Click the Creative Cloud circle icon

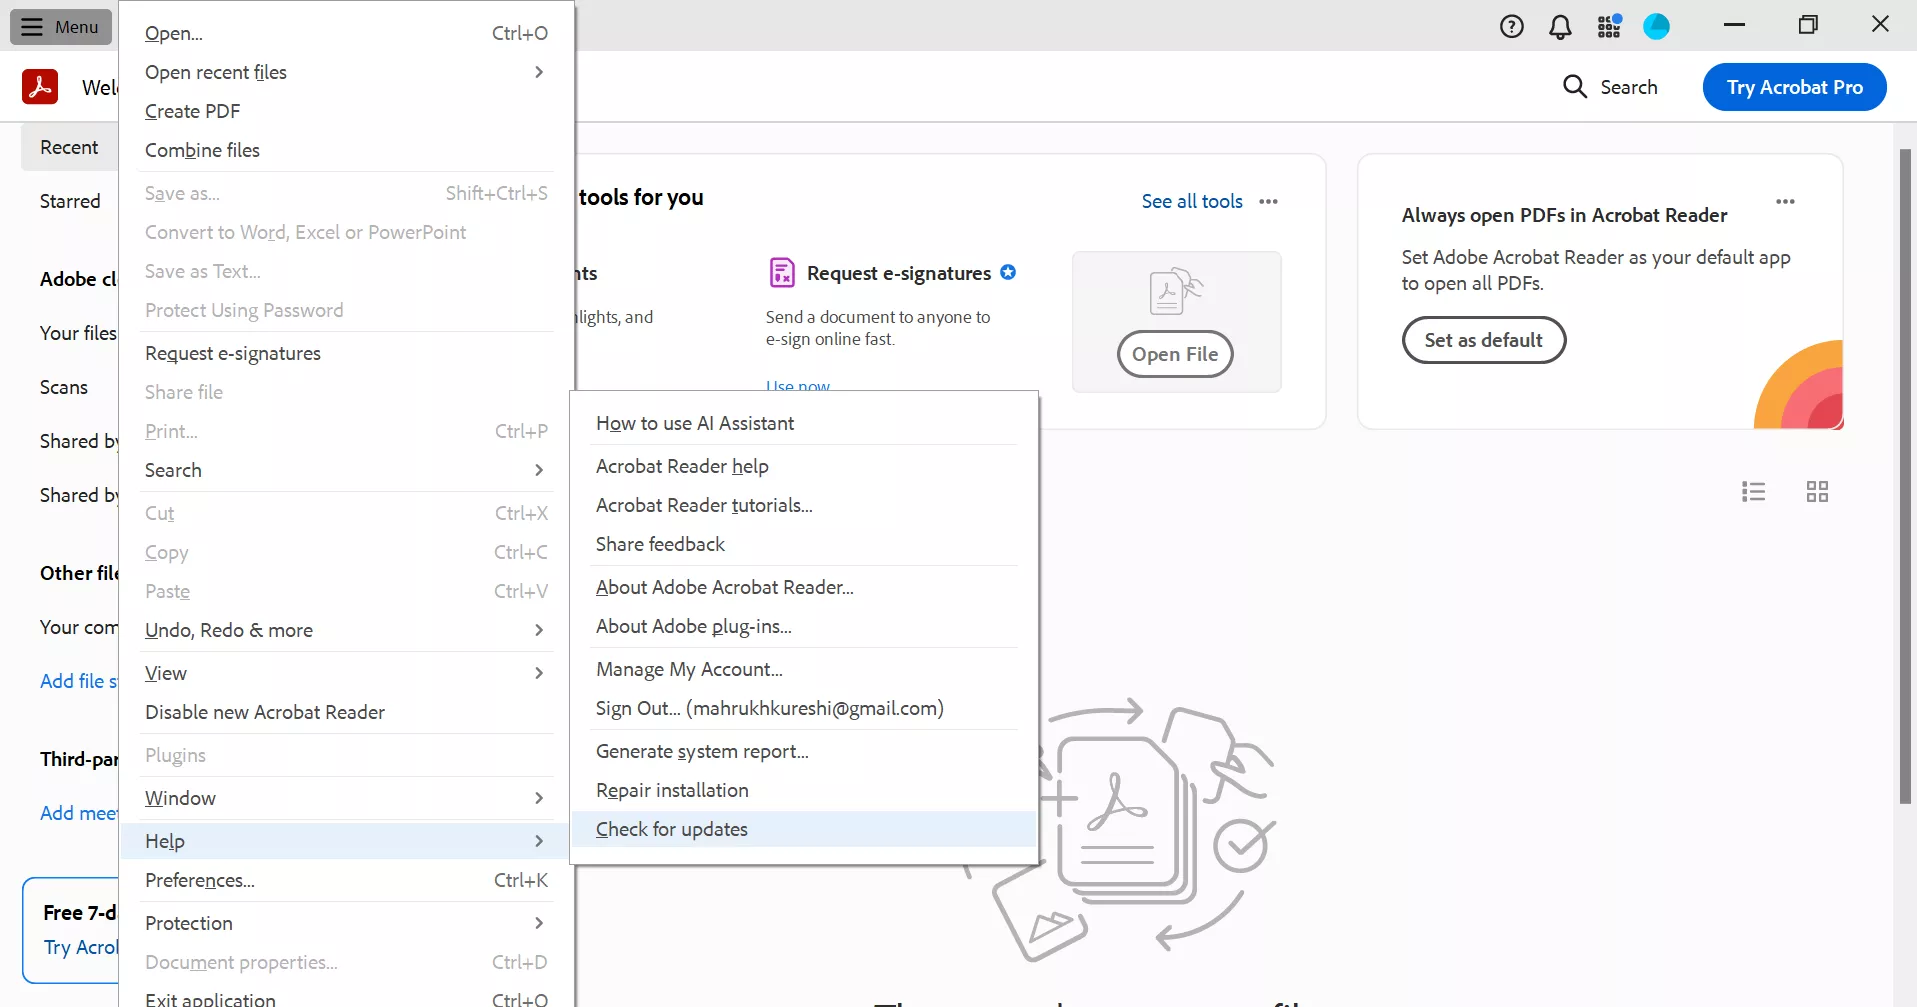1656,26
